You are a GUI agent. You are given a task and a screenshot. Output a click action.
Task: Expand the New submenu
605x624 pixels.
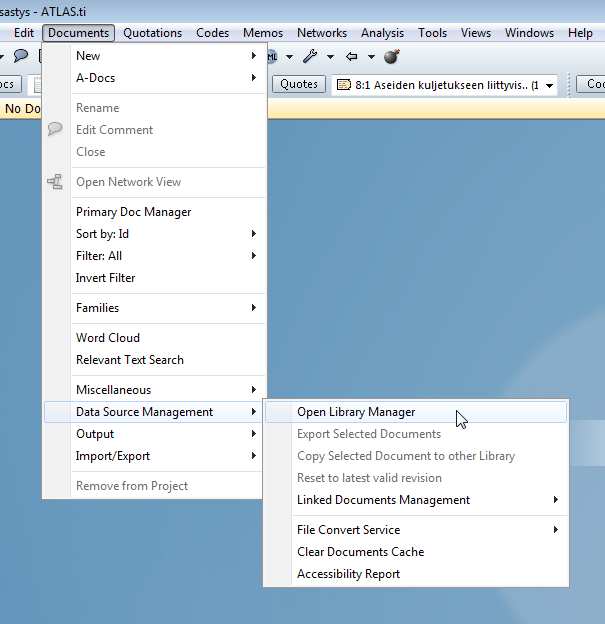(x=154, y=56)
